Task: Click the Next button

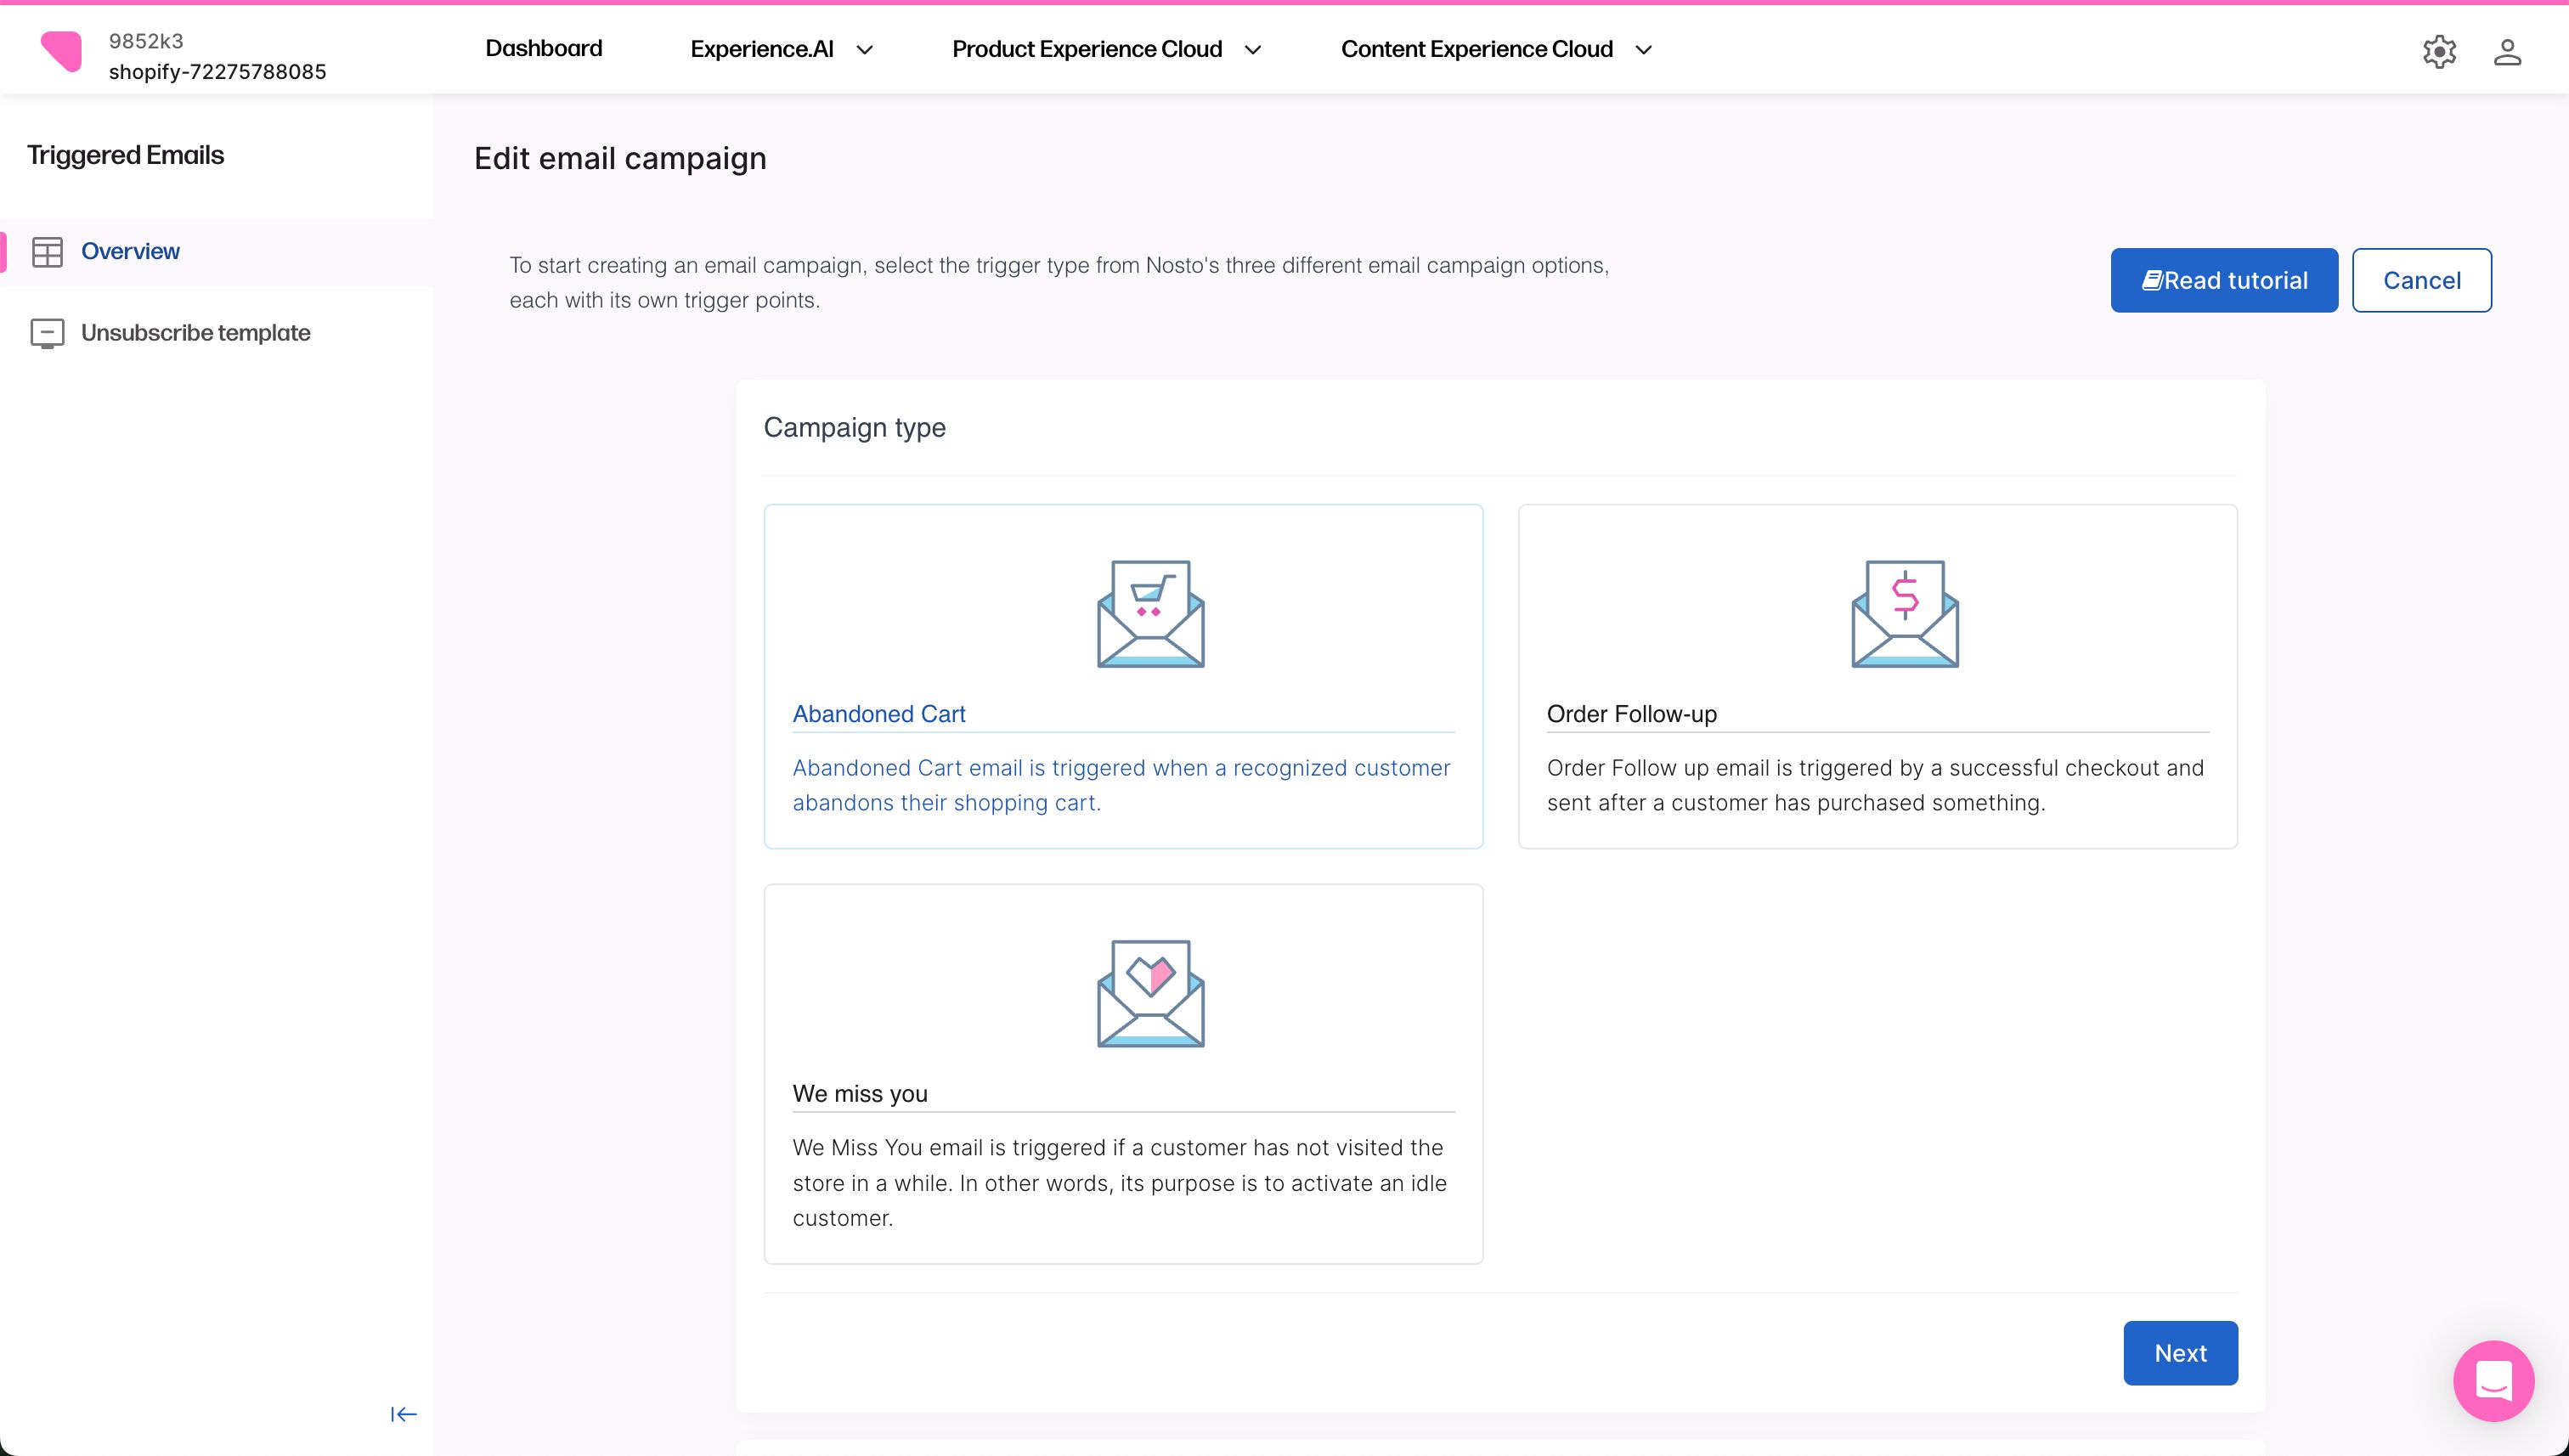Action: (2180, 1352)
